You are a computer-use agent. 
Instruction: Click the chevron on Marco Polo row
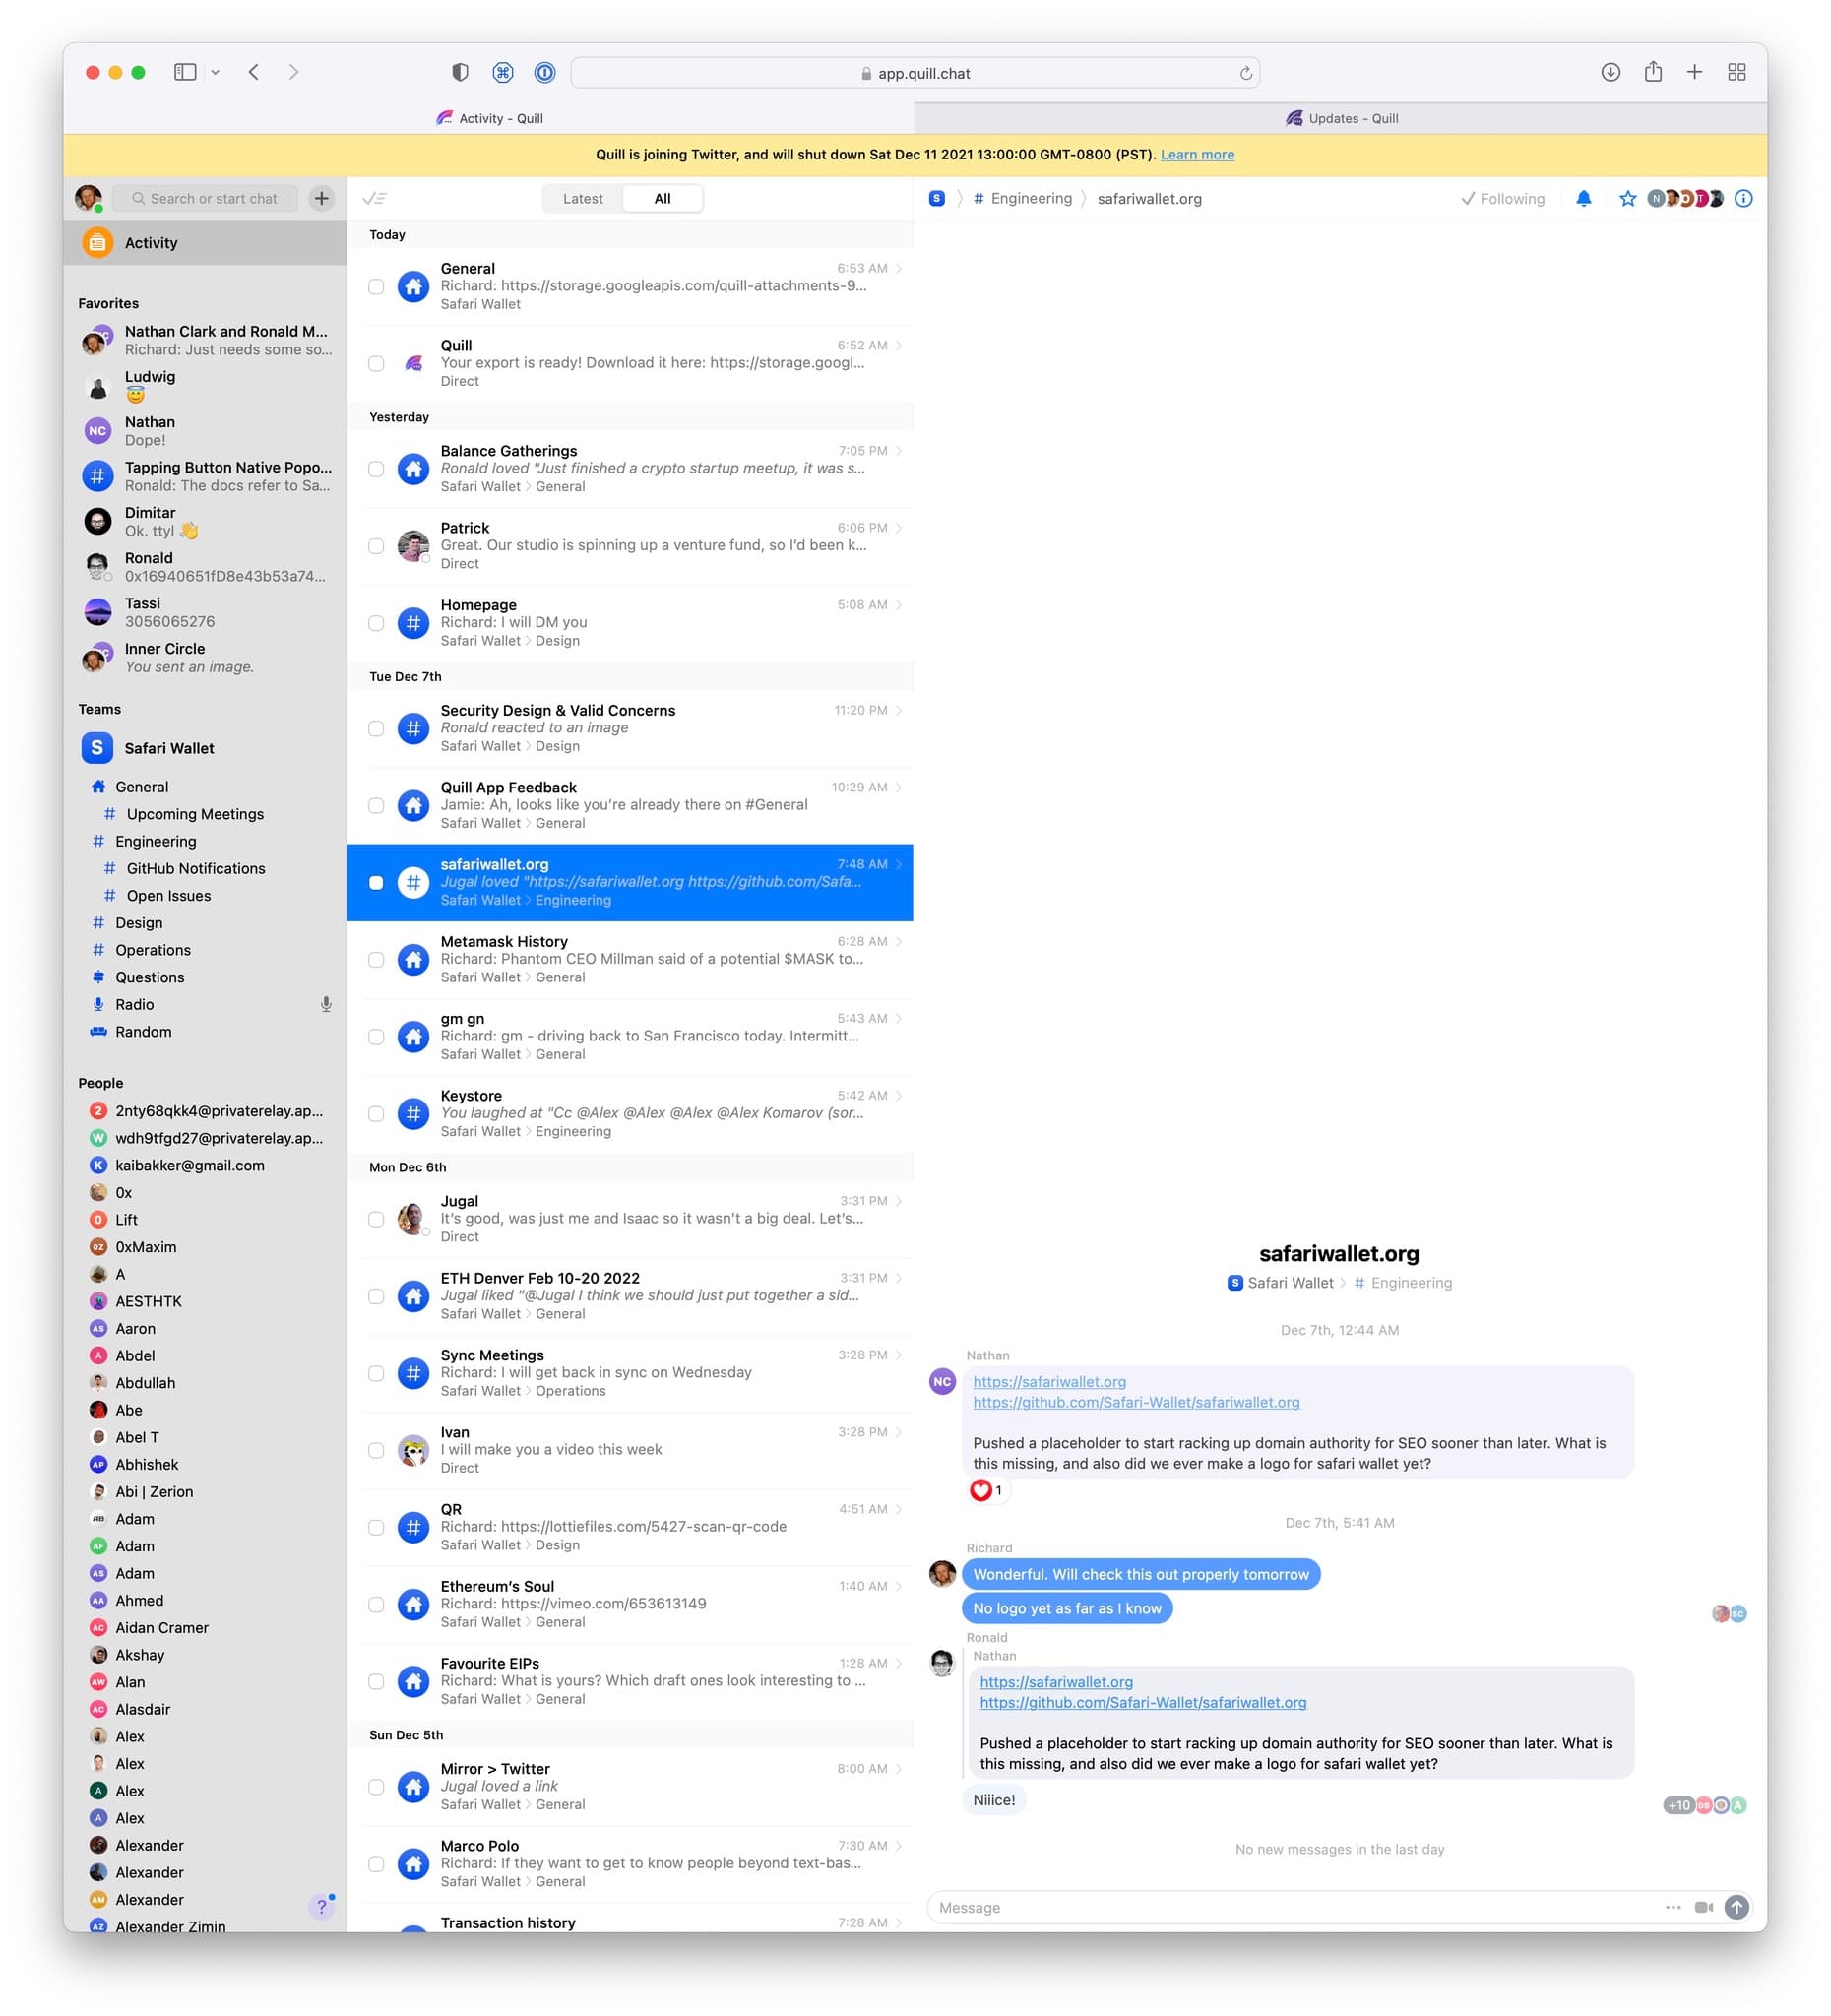(899, 1846)
